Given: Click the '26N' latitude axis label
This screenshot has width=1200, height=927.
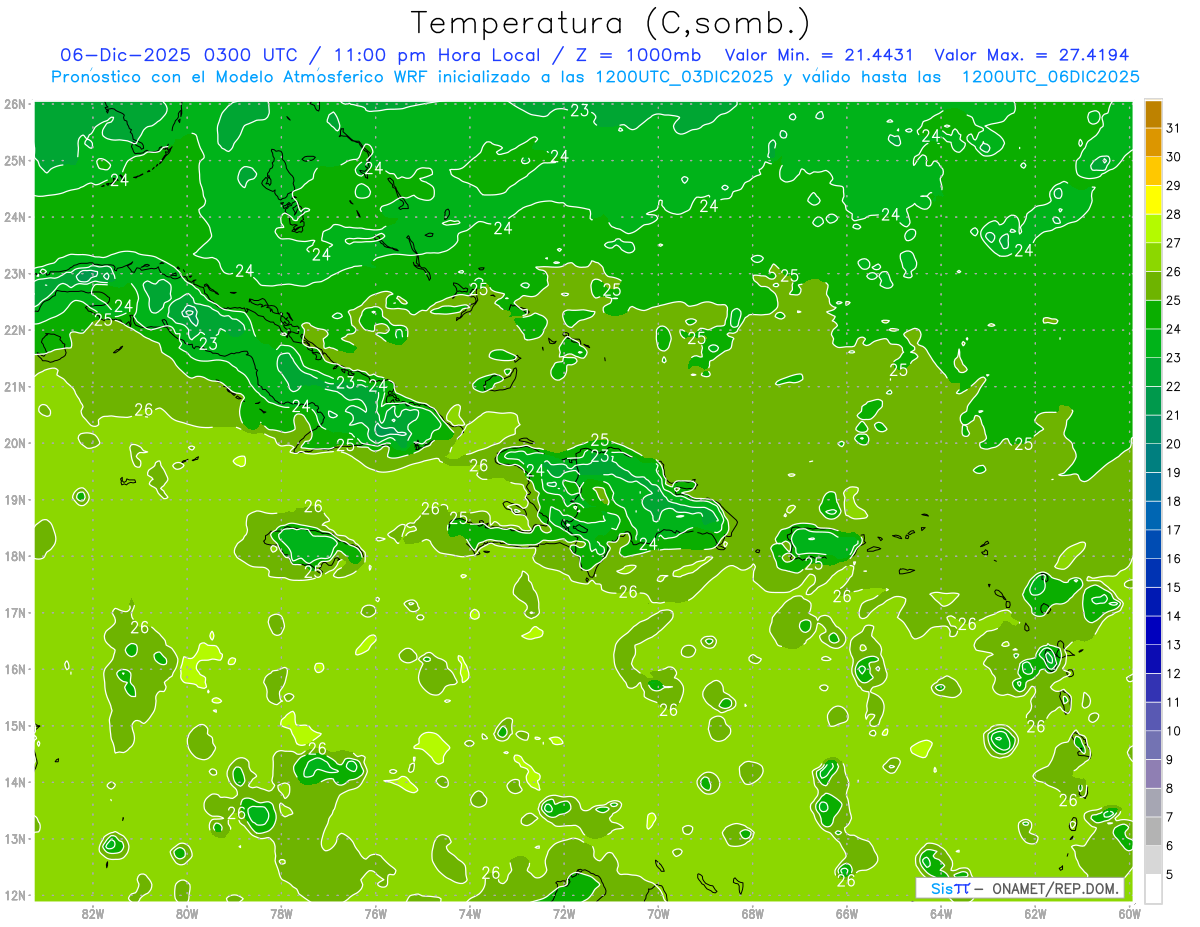Looking at the screenshot, I should (15, 104).
